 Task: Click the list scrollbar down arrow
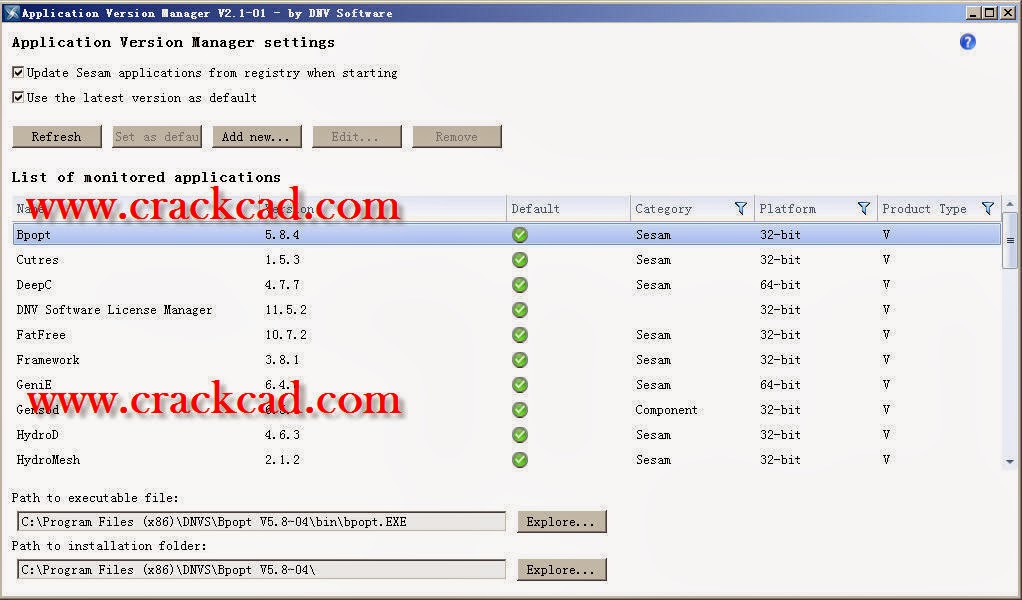click(1010, 461)
